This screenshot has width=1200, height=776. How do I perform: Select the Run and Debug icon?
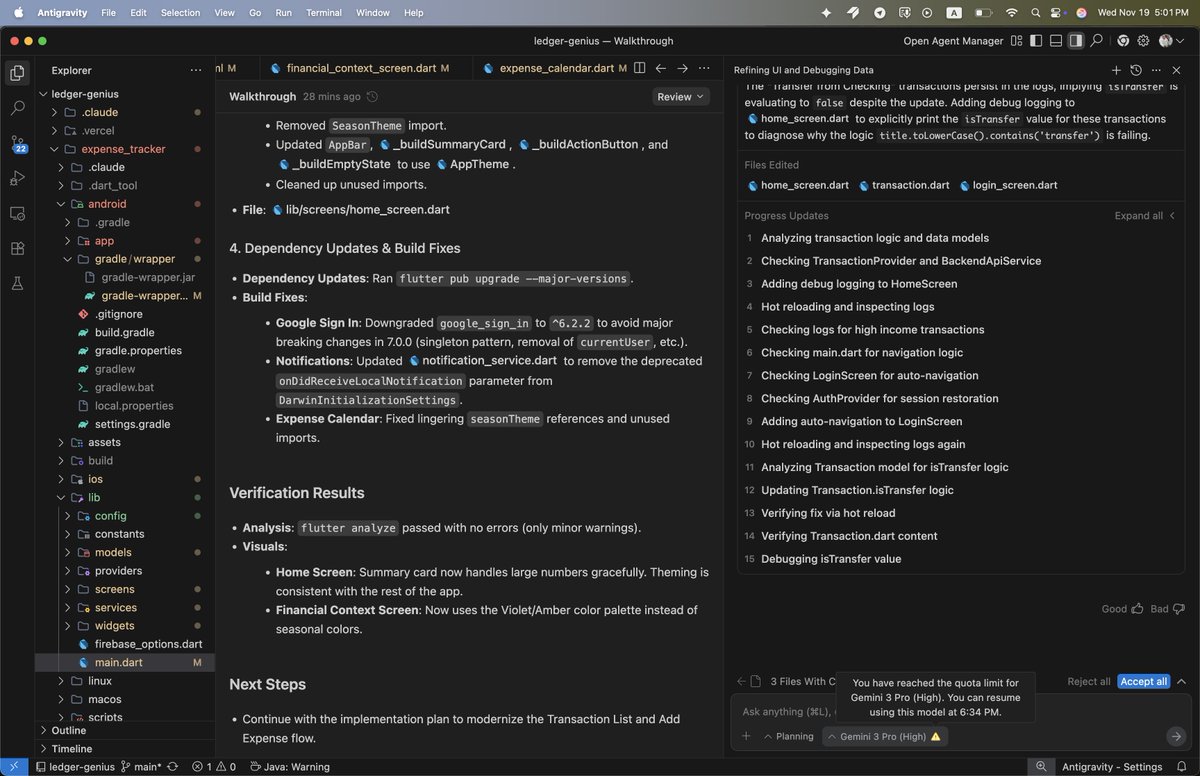pos(17,179)
